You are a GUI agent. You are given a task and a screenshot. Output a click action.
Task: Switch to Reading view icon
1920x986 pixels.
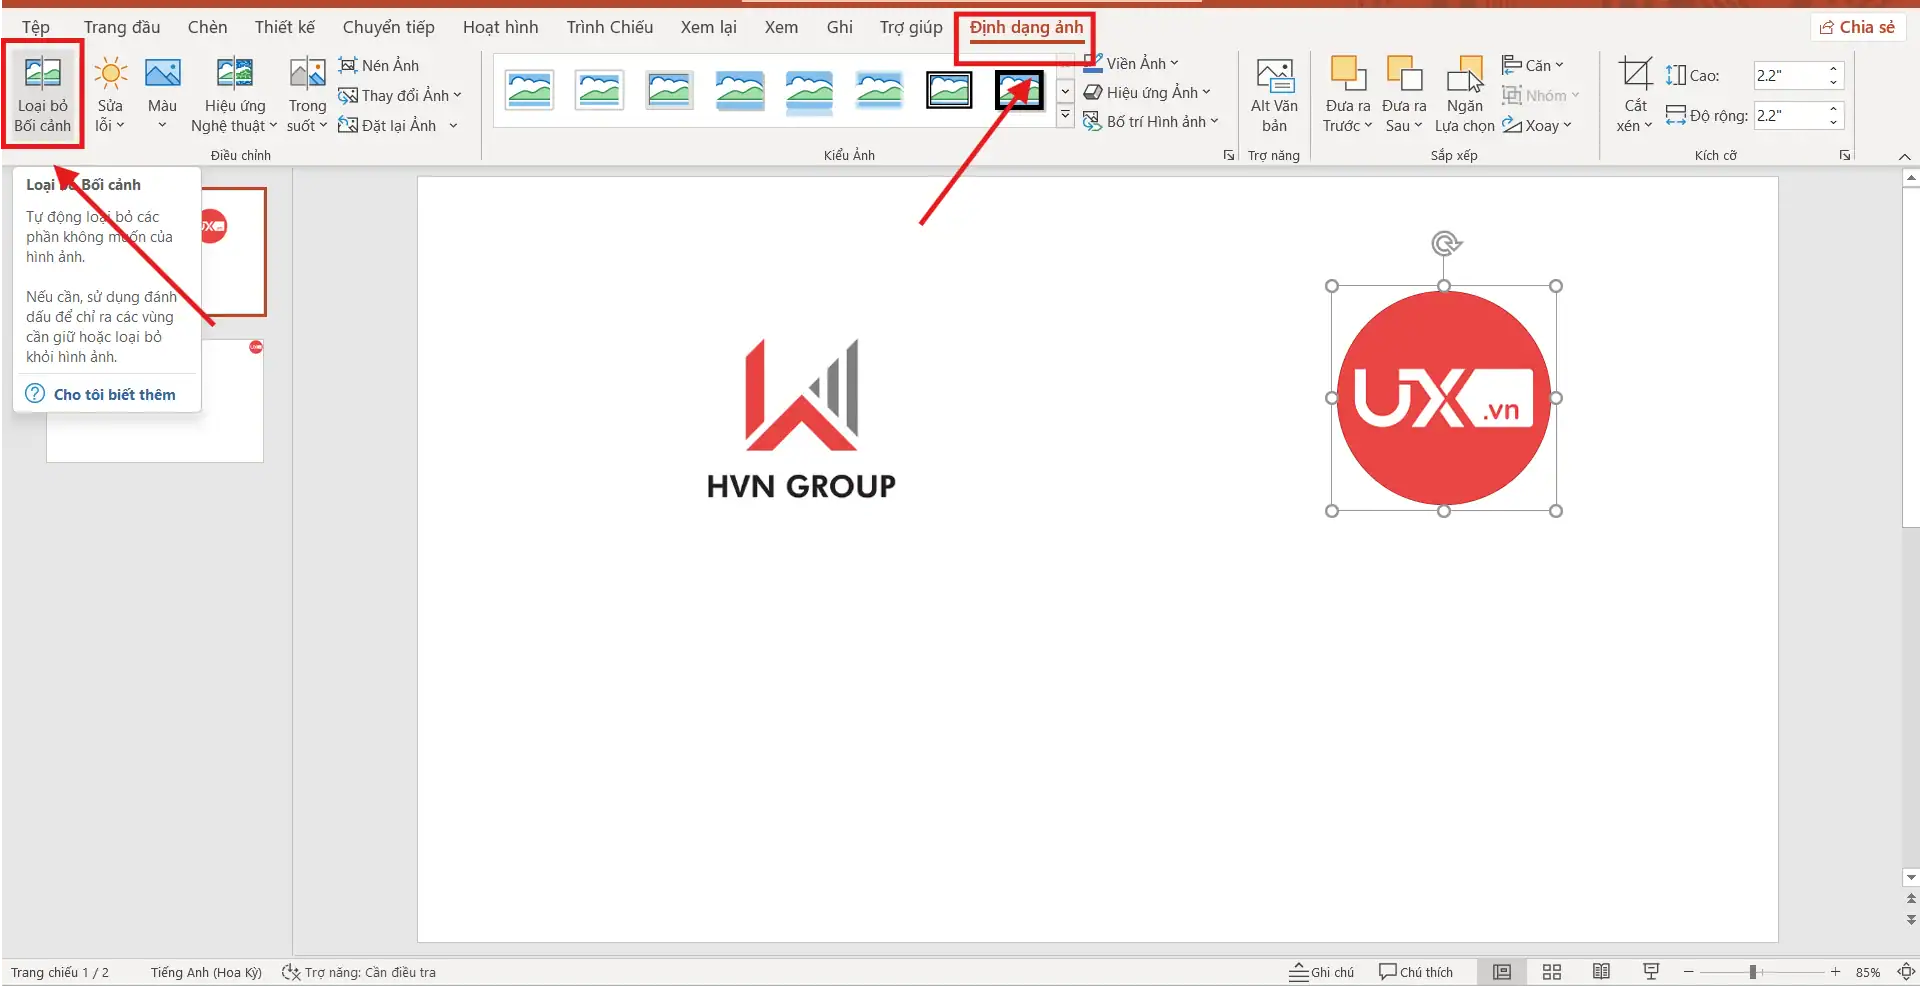1601,972
